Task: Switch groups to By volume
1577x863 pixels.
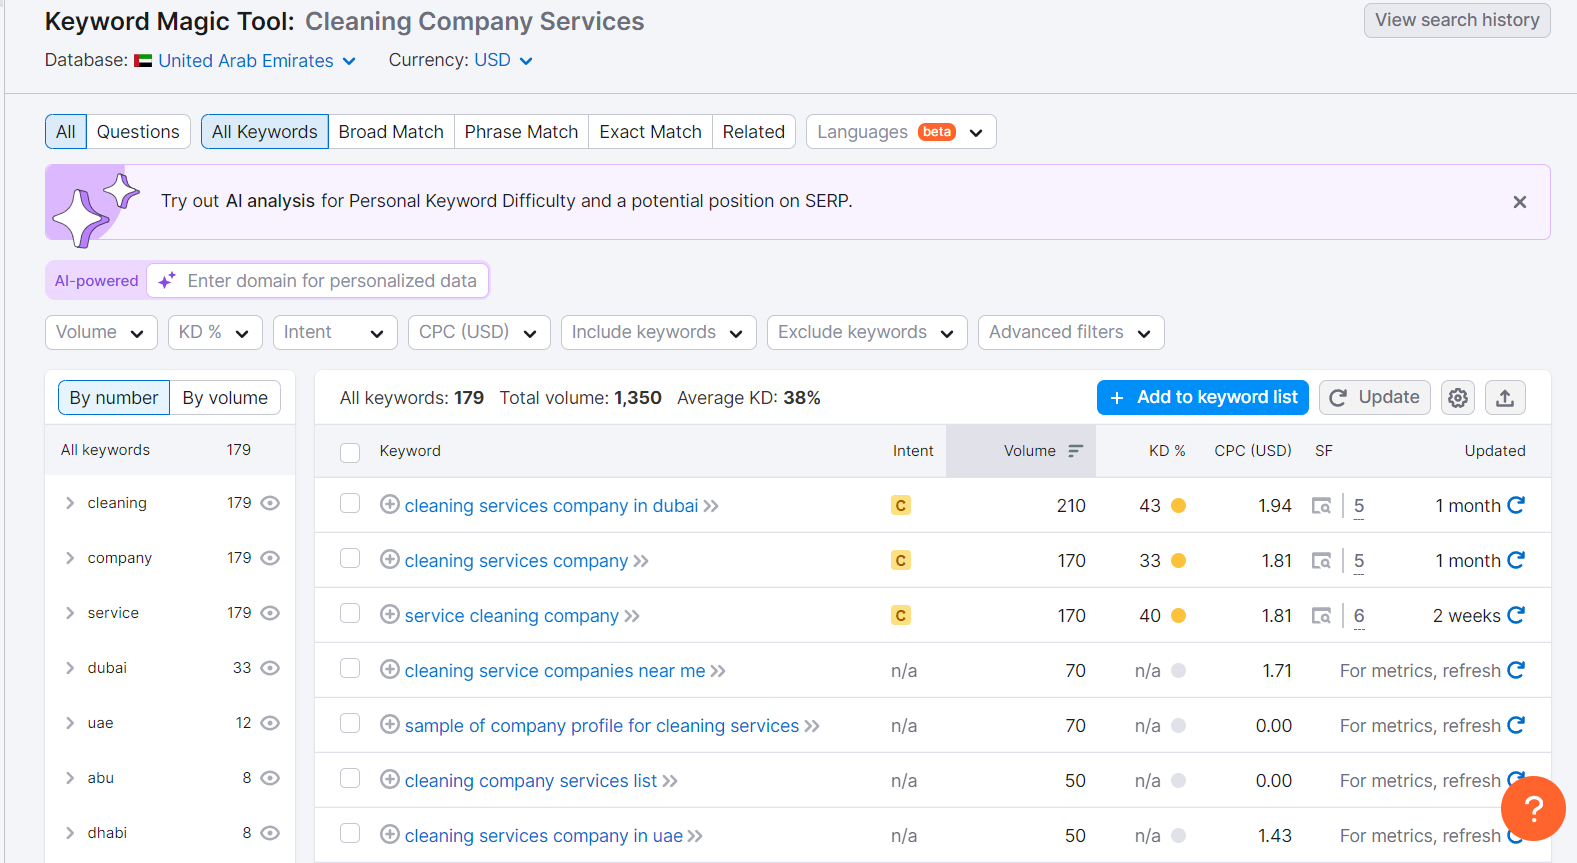Action: tap(225, 398)
